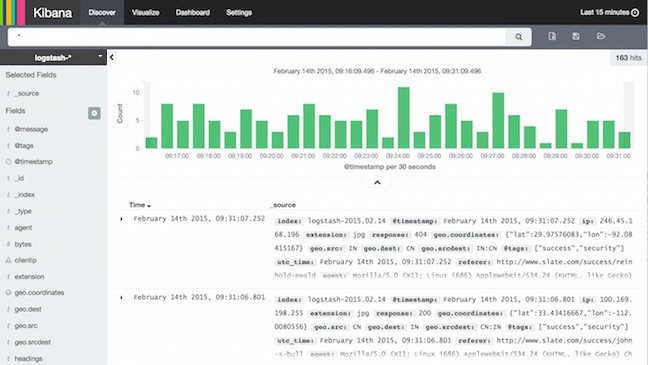Select the _type field
Image resolution: width=648 pixels, height=365 pixels.
point(23,211)
